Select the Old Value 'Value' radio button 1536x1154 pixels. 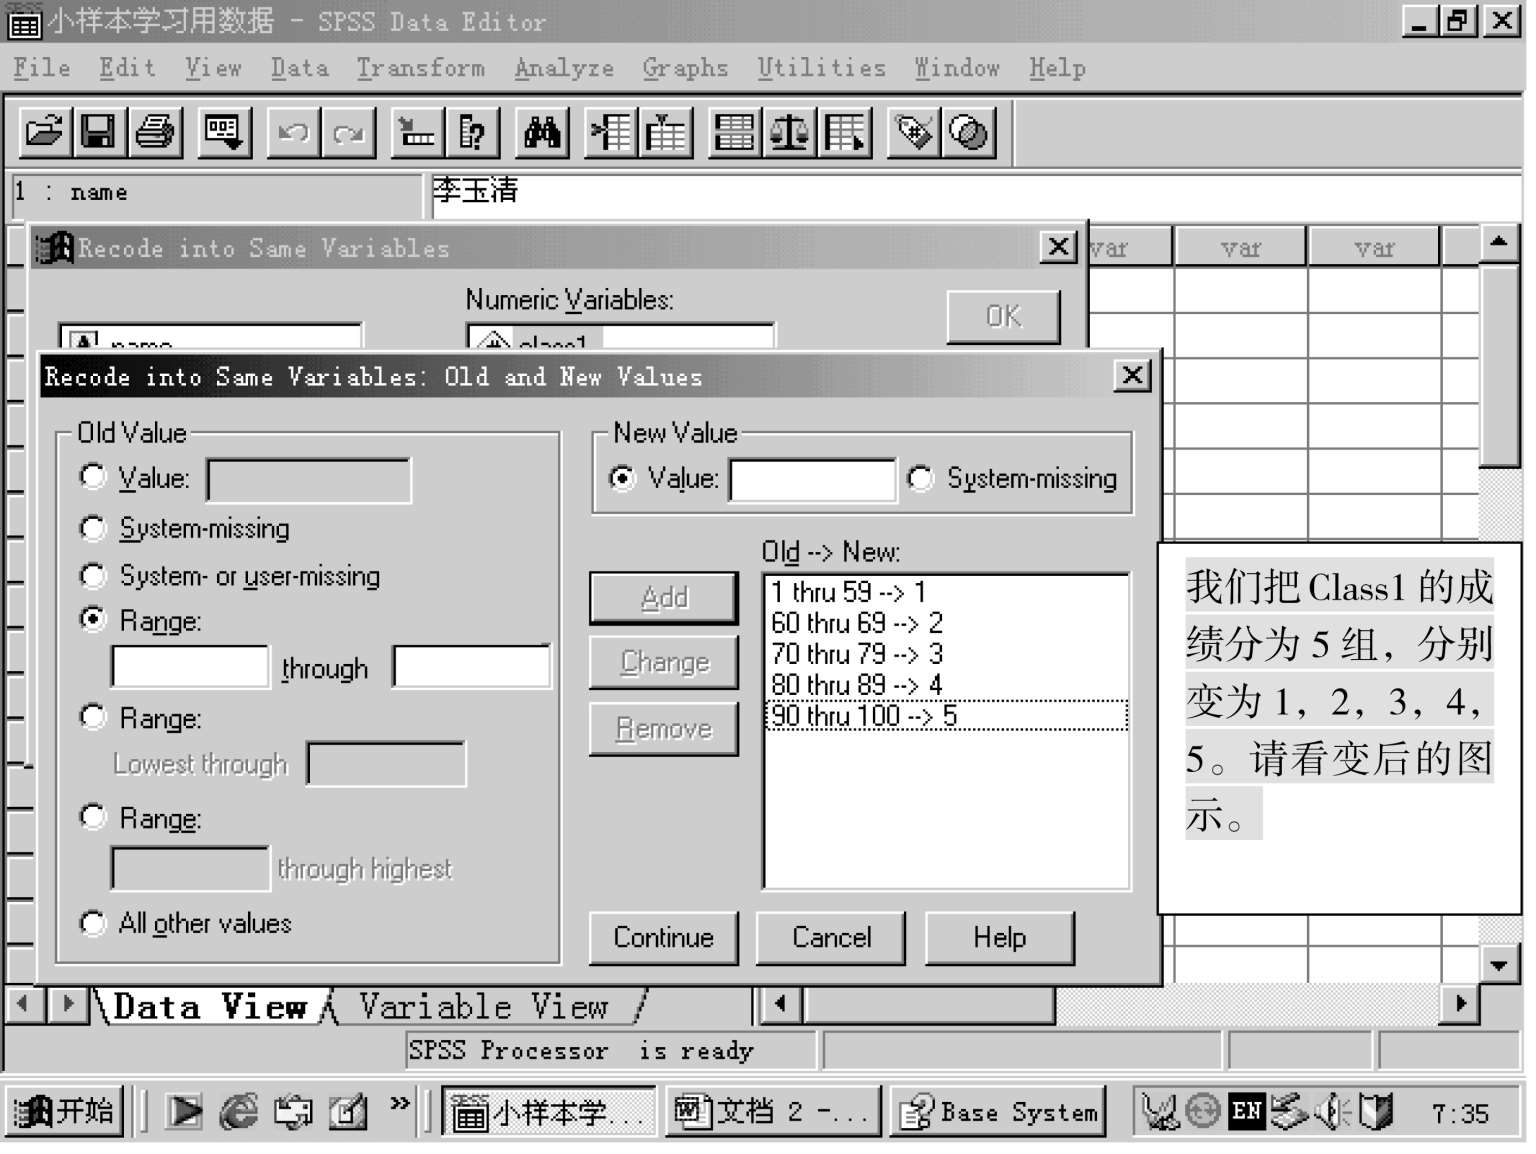[x=93, y=477]
